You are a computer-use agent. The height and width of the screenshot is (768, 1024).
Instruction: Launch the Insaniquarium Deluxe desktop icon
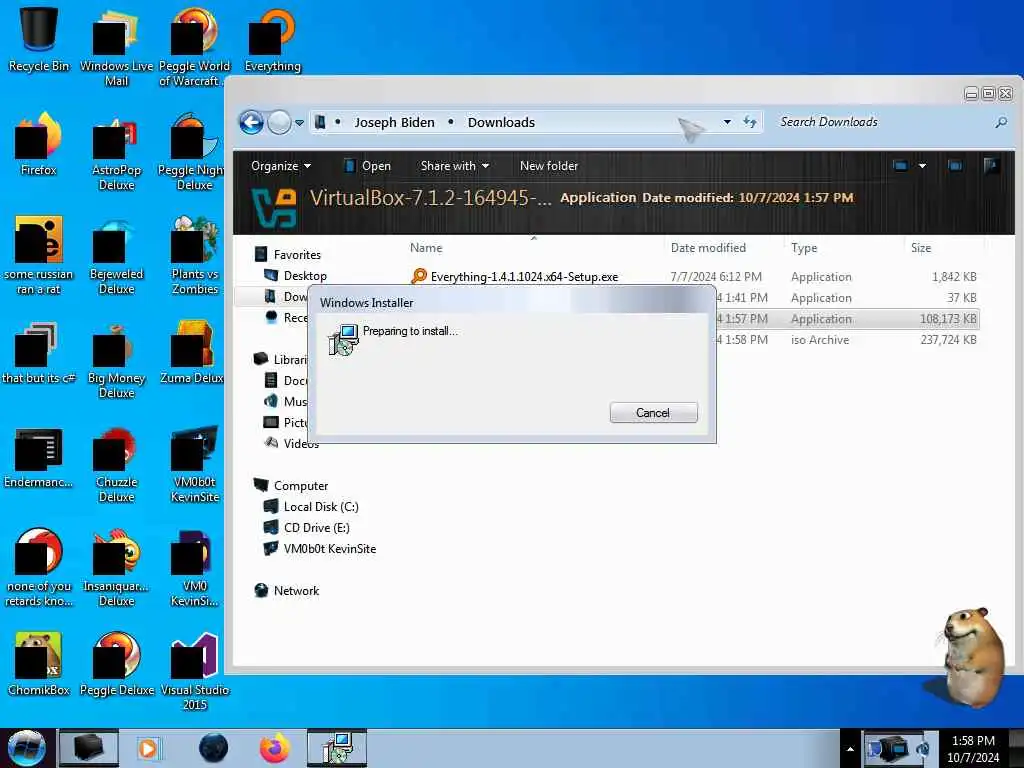(x=116, y=568)
